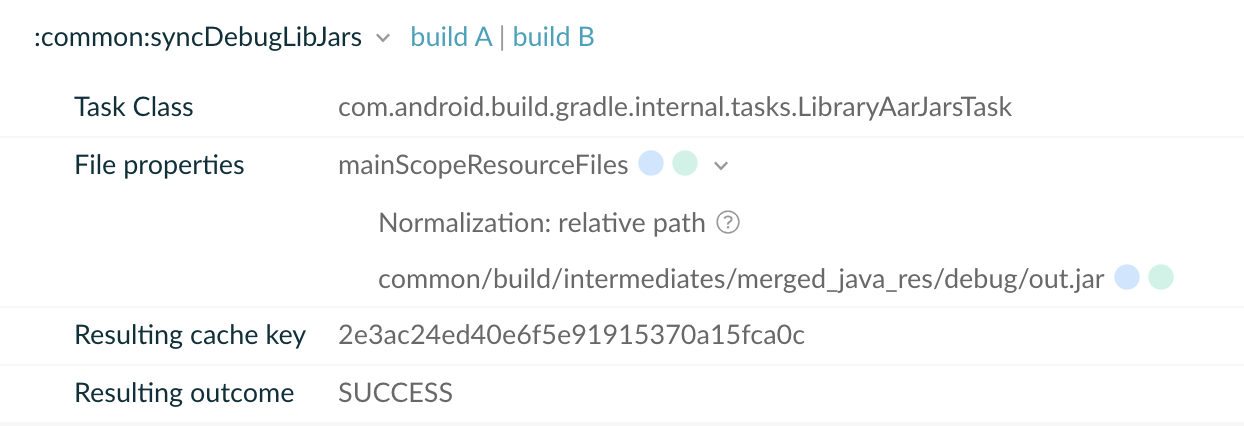Select the LibraryAarJarsTask class name text
1244x426 pixels.
675,107
